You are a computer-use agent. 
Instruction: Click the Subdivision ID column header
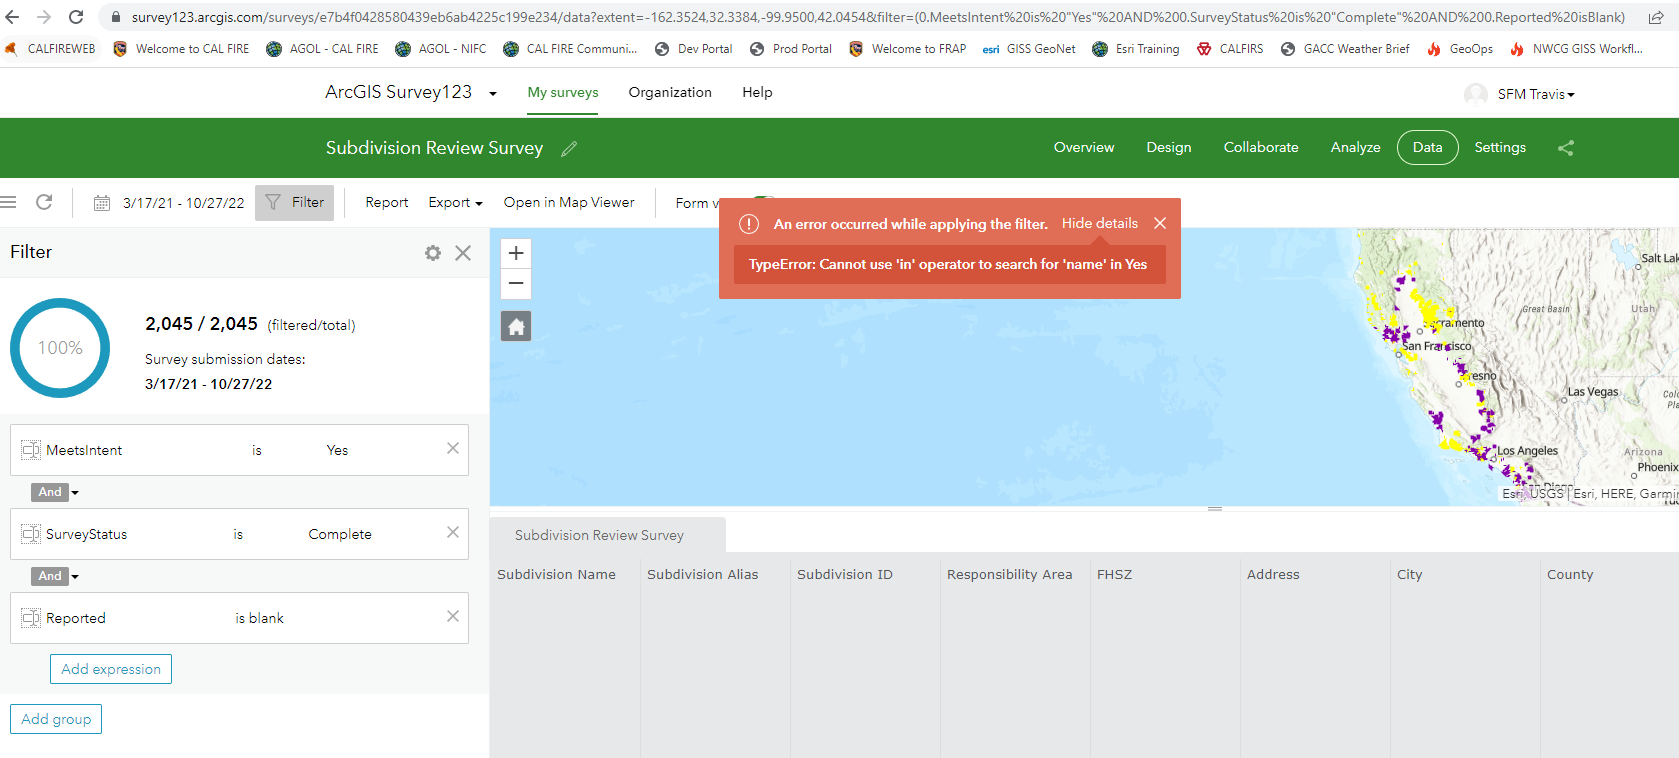[845, 574]
